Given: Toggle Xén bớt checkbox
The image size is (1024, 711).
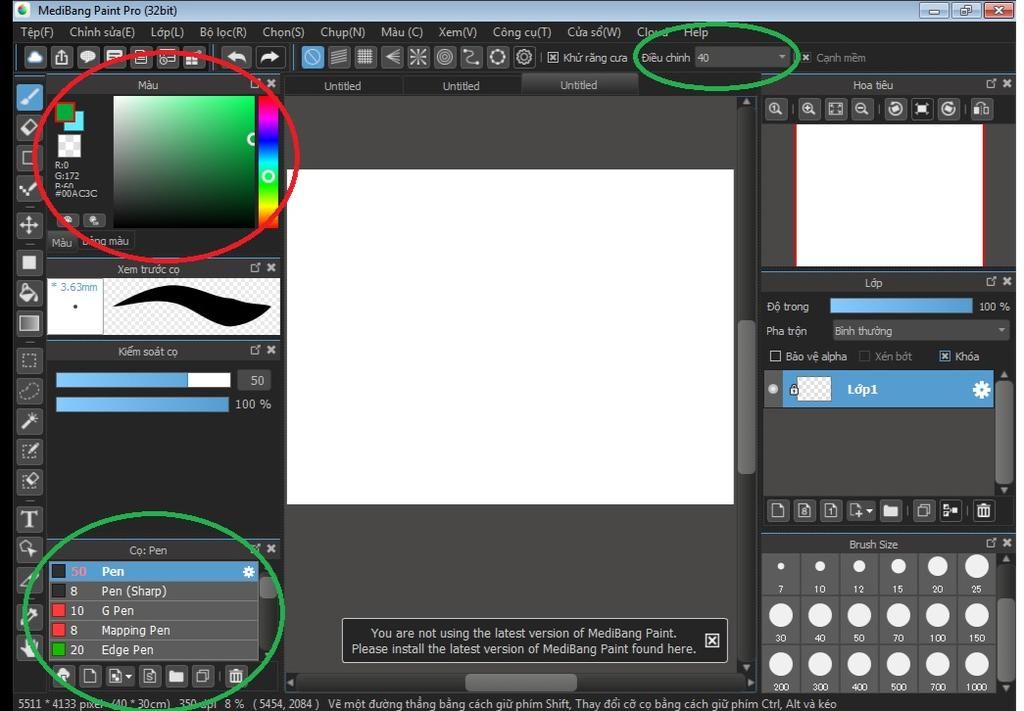Looking at the screenshot, I should click(x=865, y=356).
